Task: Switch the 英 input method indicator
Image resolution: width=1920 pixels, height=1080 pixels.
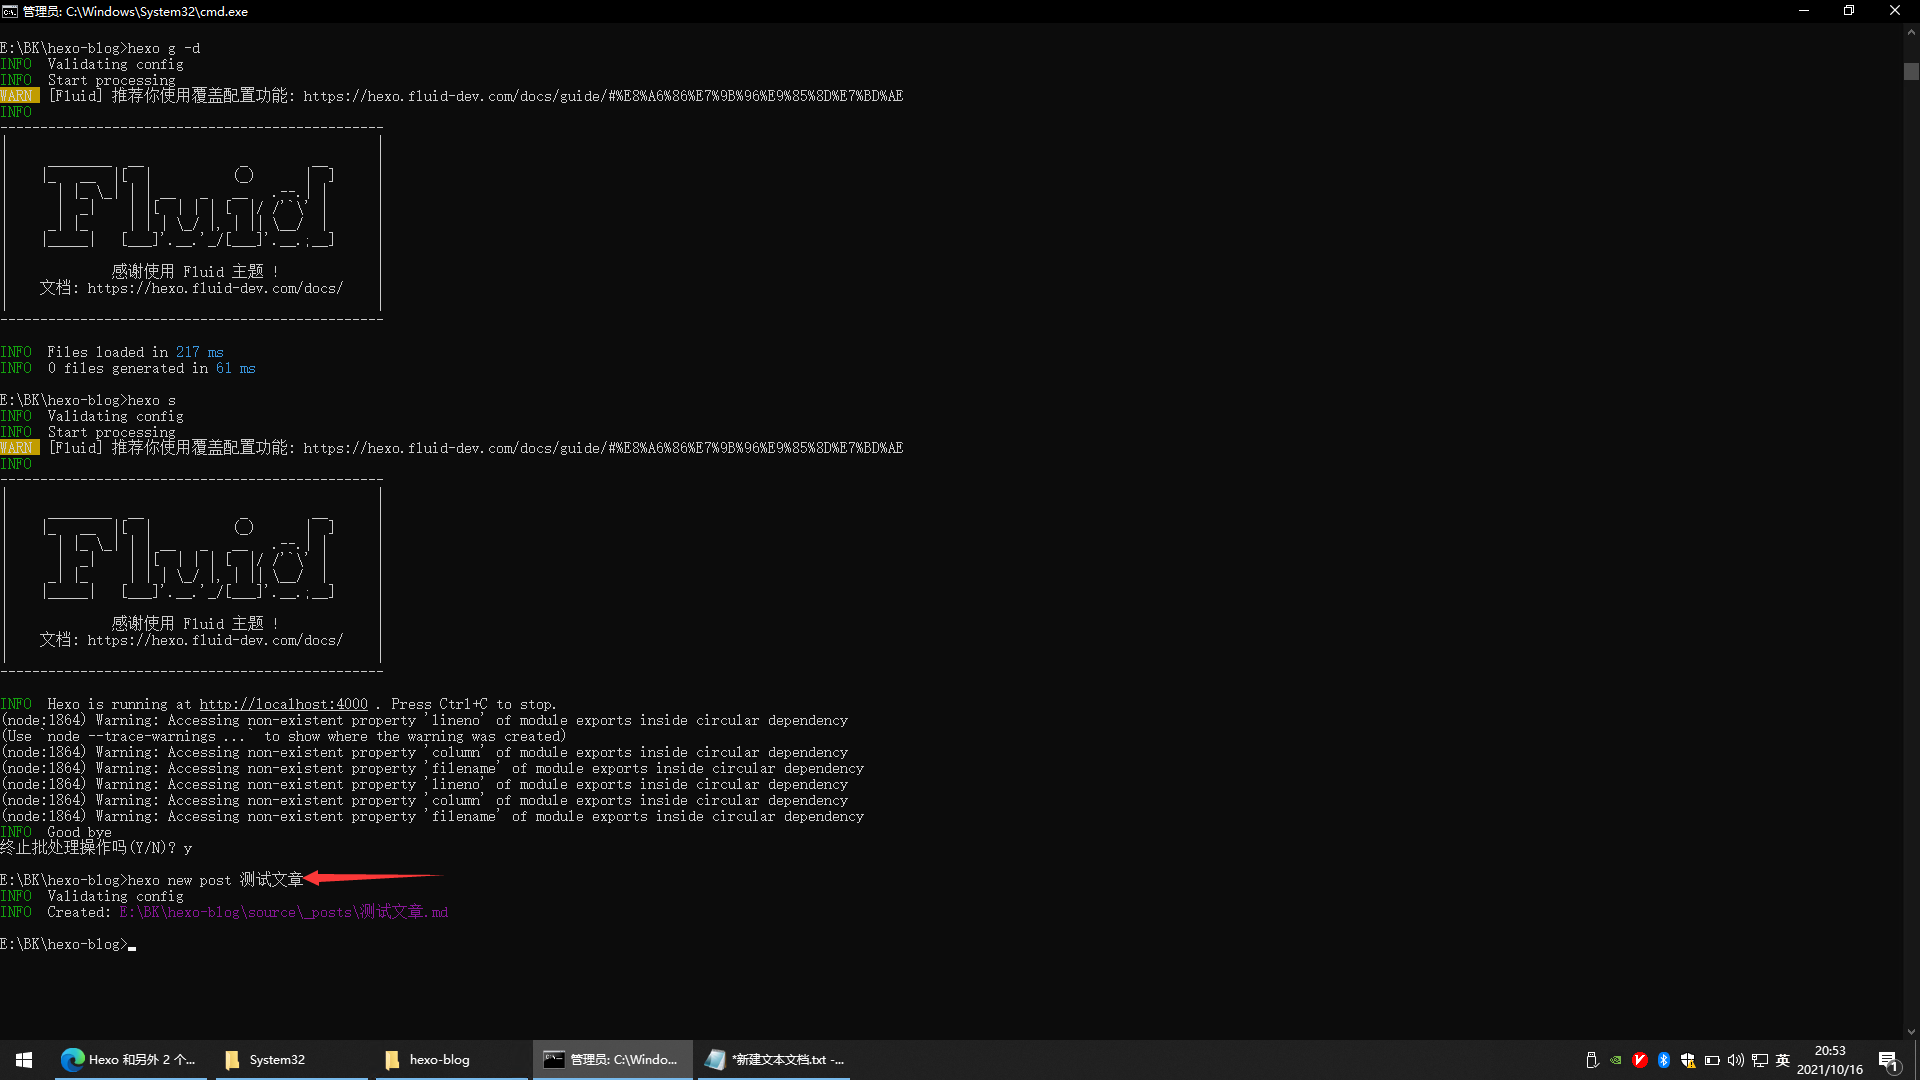Action: click(x=1783, y=1060)
